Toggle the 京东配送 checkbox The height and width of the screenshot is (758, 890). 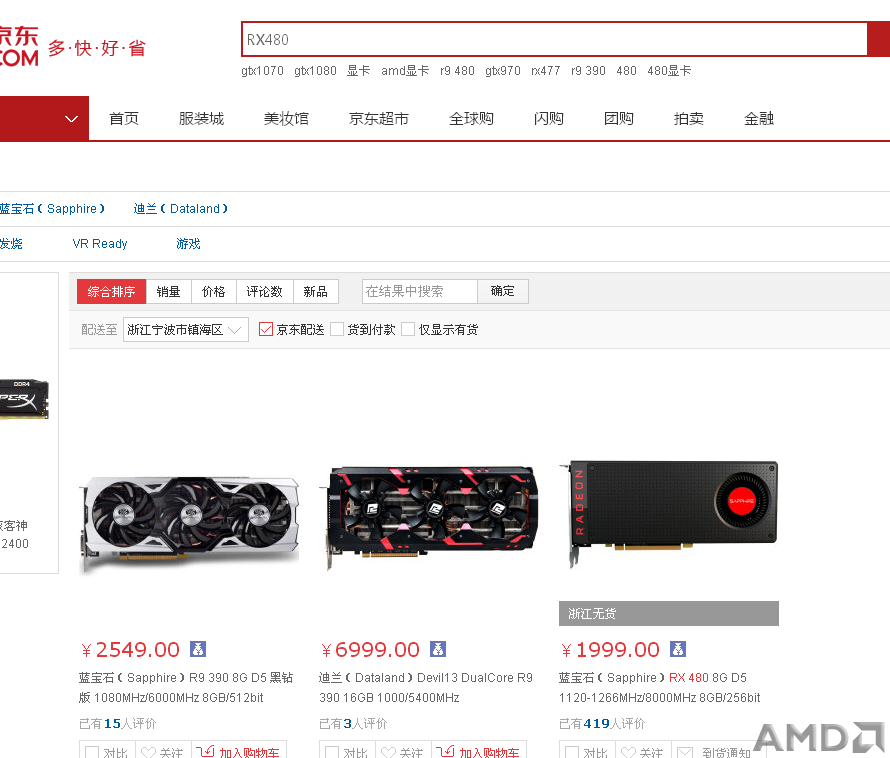click(x=266, y=329)
